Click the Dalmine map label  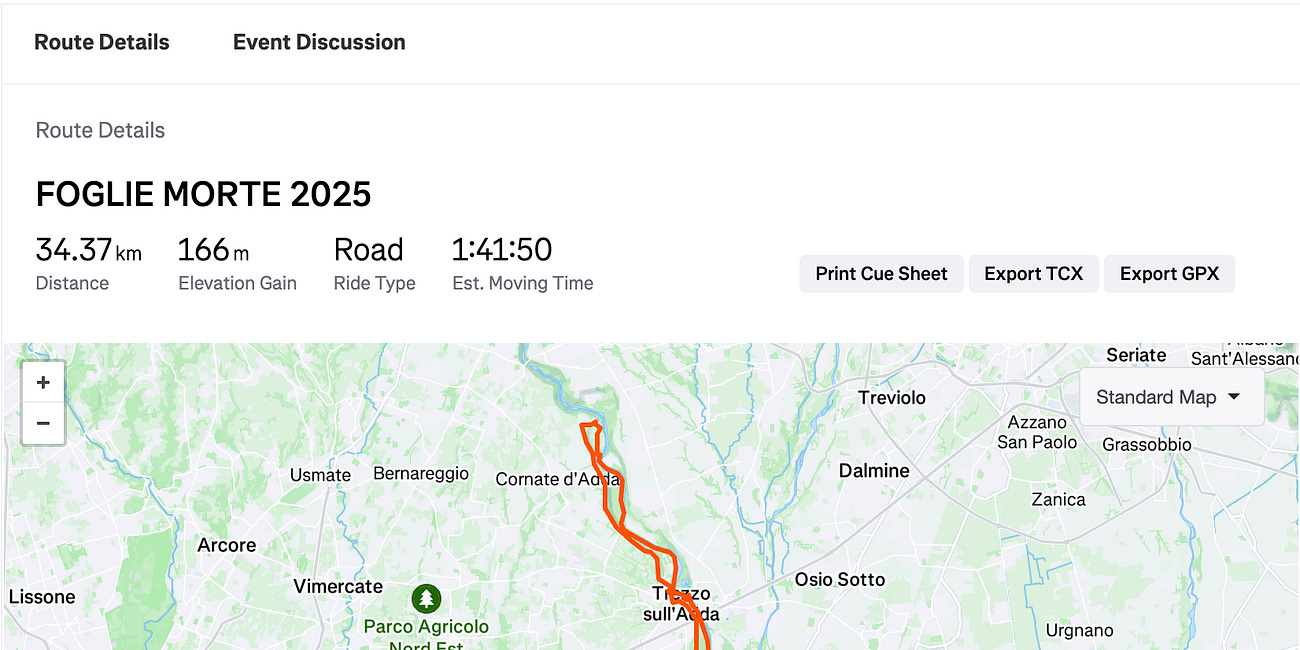coord(874,469)
